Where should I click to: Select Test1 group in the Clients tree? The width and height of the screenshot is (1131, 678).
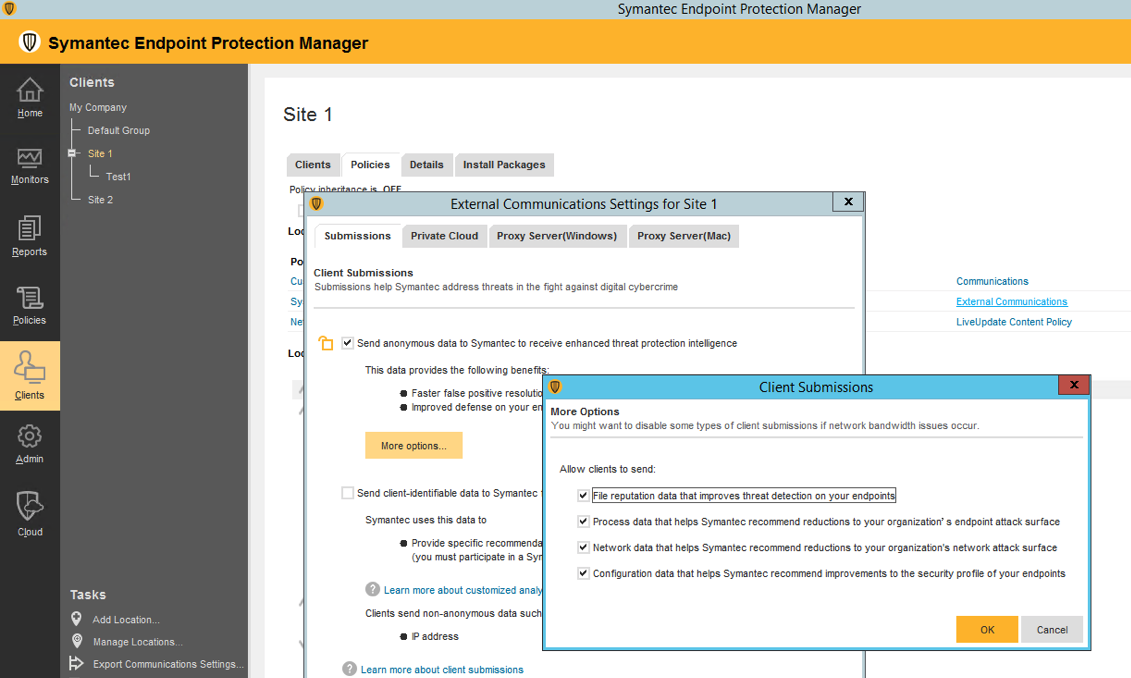(x=118, y=177)
